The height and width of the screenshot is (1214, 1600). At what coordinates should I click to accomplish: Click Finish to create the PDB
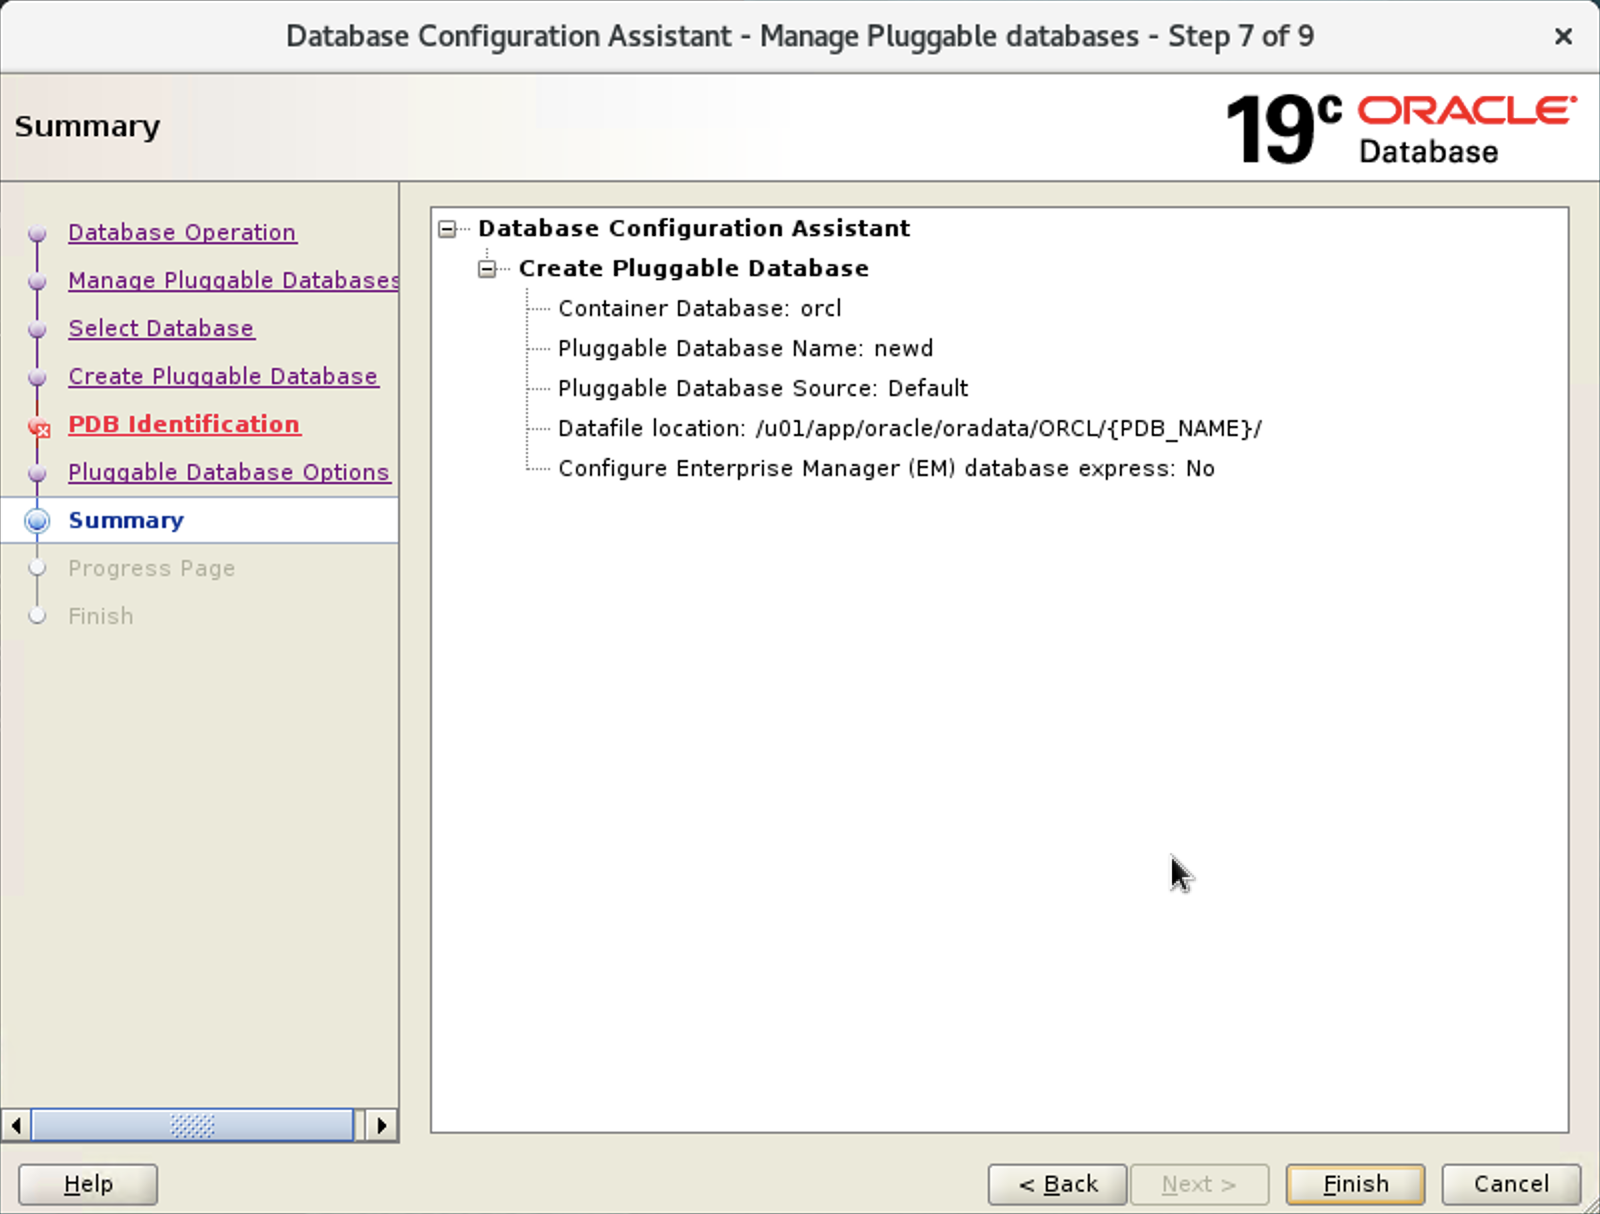click(1355, 1184)
